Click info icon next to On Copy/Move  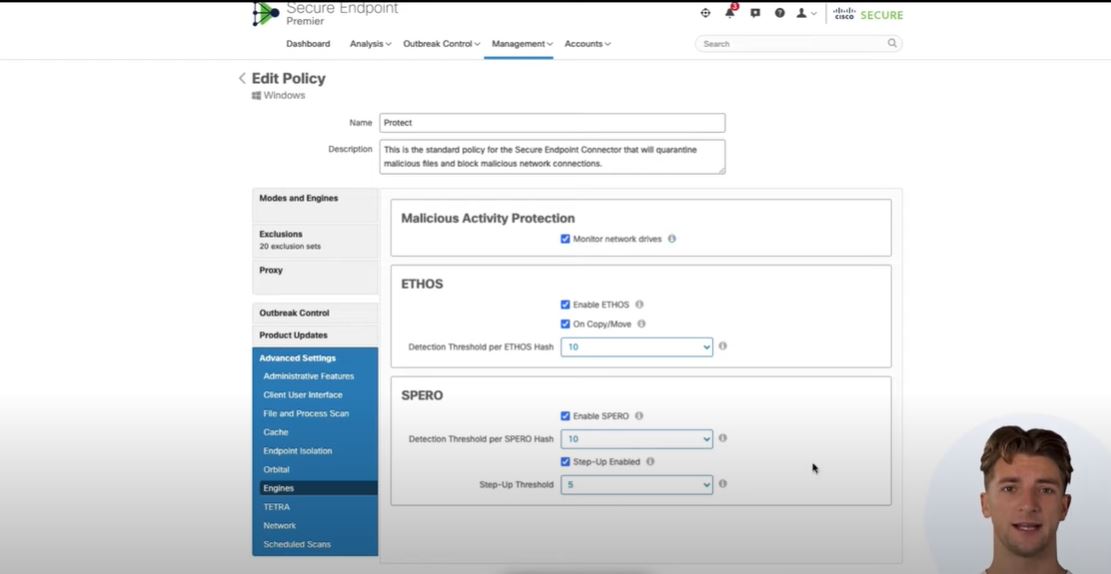coord(641,324)
